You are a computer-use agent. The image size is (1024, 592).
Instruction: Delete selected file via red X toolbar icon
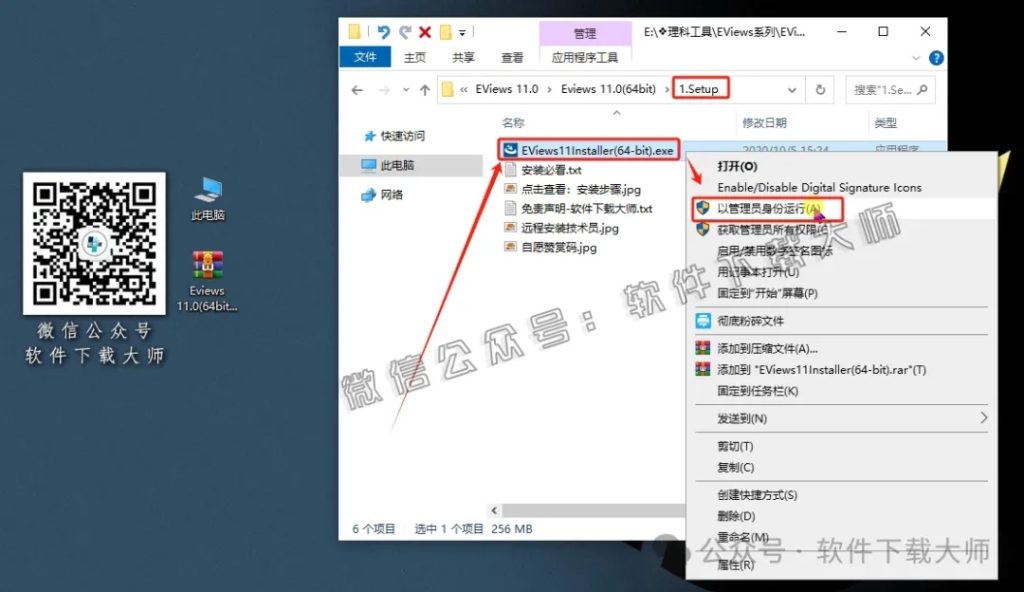pyautogui.click(x=425, y=31)
